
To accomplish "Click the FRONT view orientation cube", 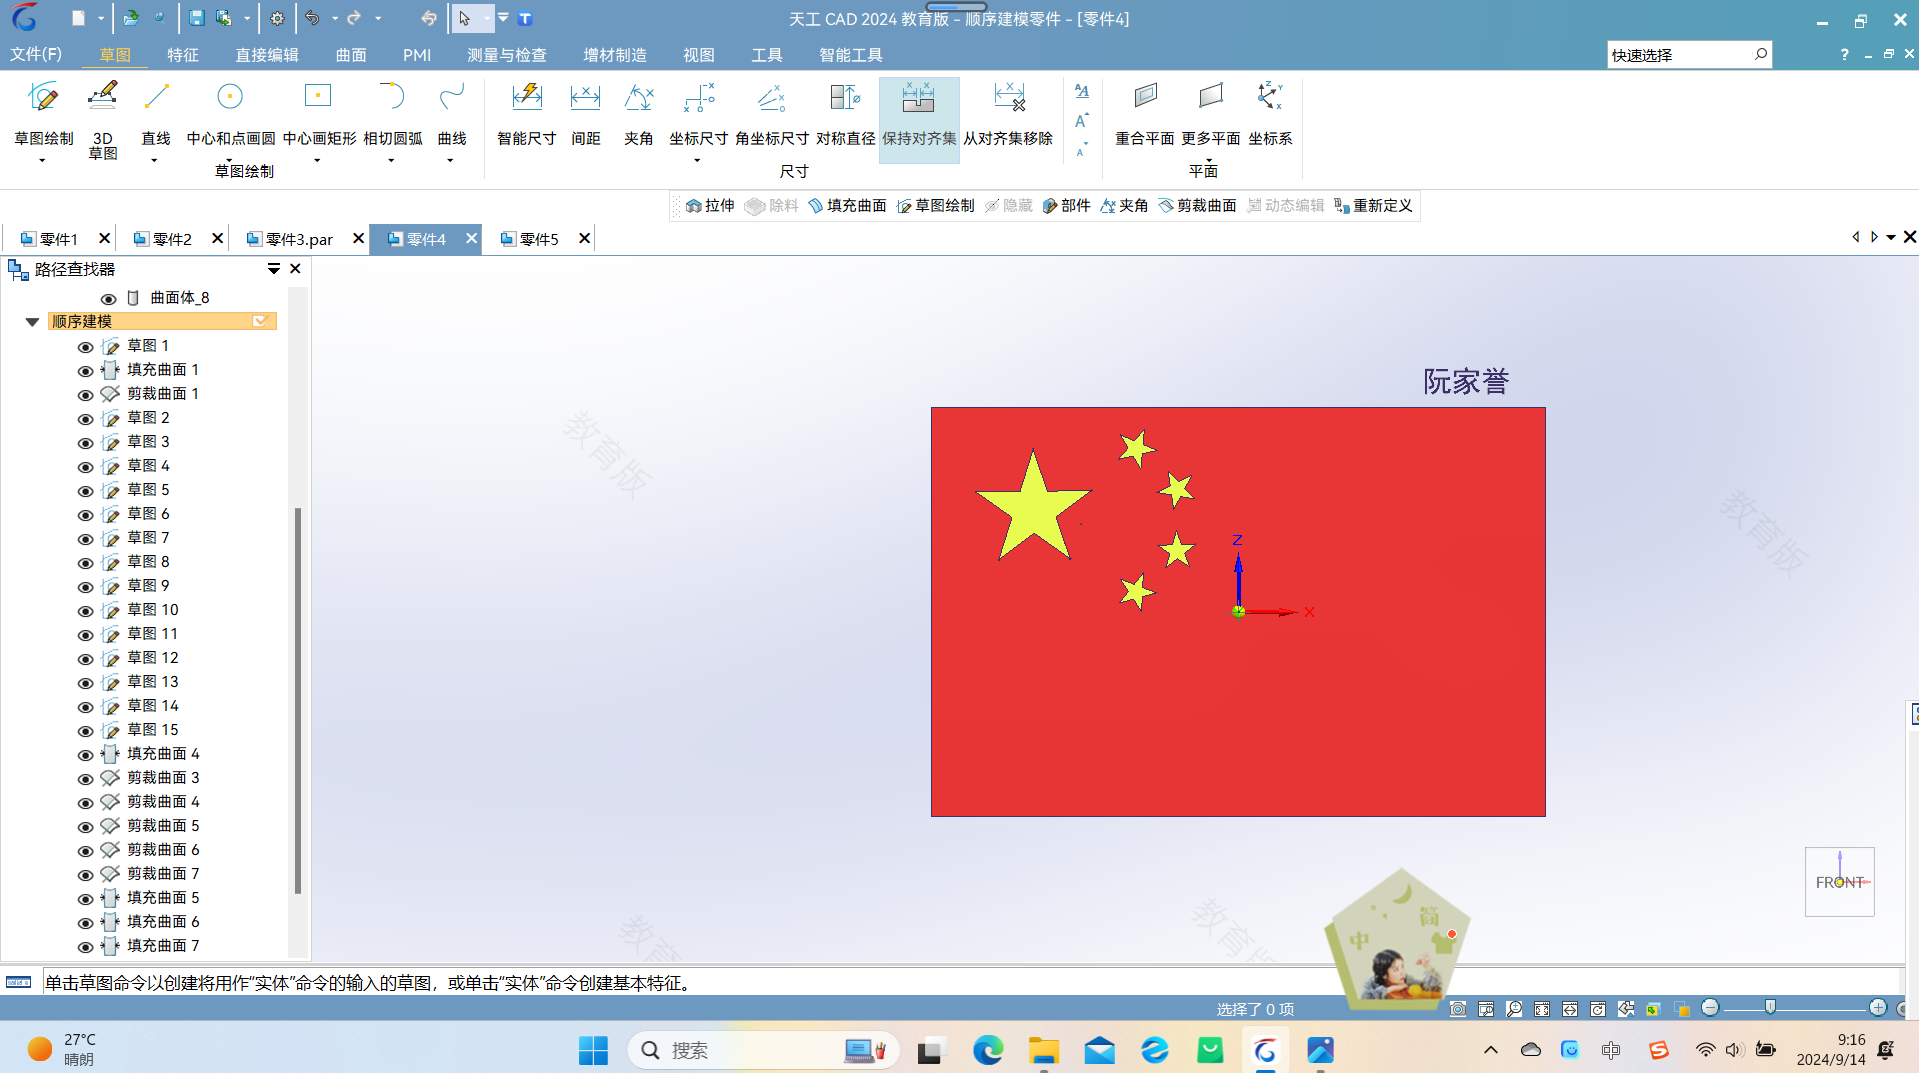I will (1839, 882).
